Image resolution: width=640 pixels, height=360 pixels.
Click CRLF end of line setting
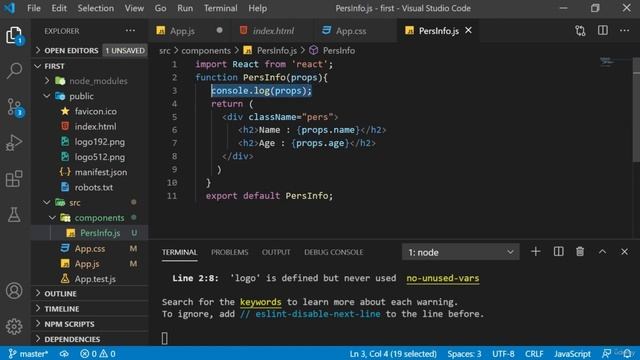click(x=534, y=353)
